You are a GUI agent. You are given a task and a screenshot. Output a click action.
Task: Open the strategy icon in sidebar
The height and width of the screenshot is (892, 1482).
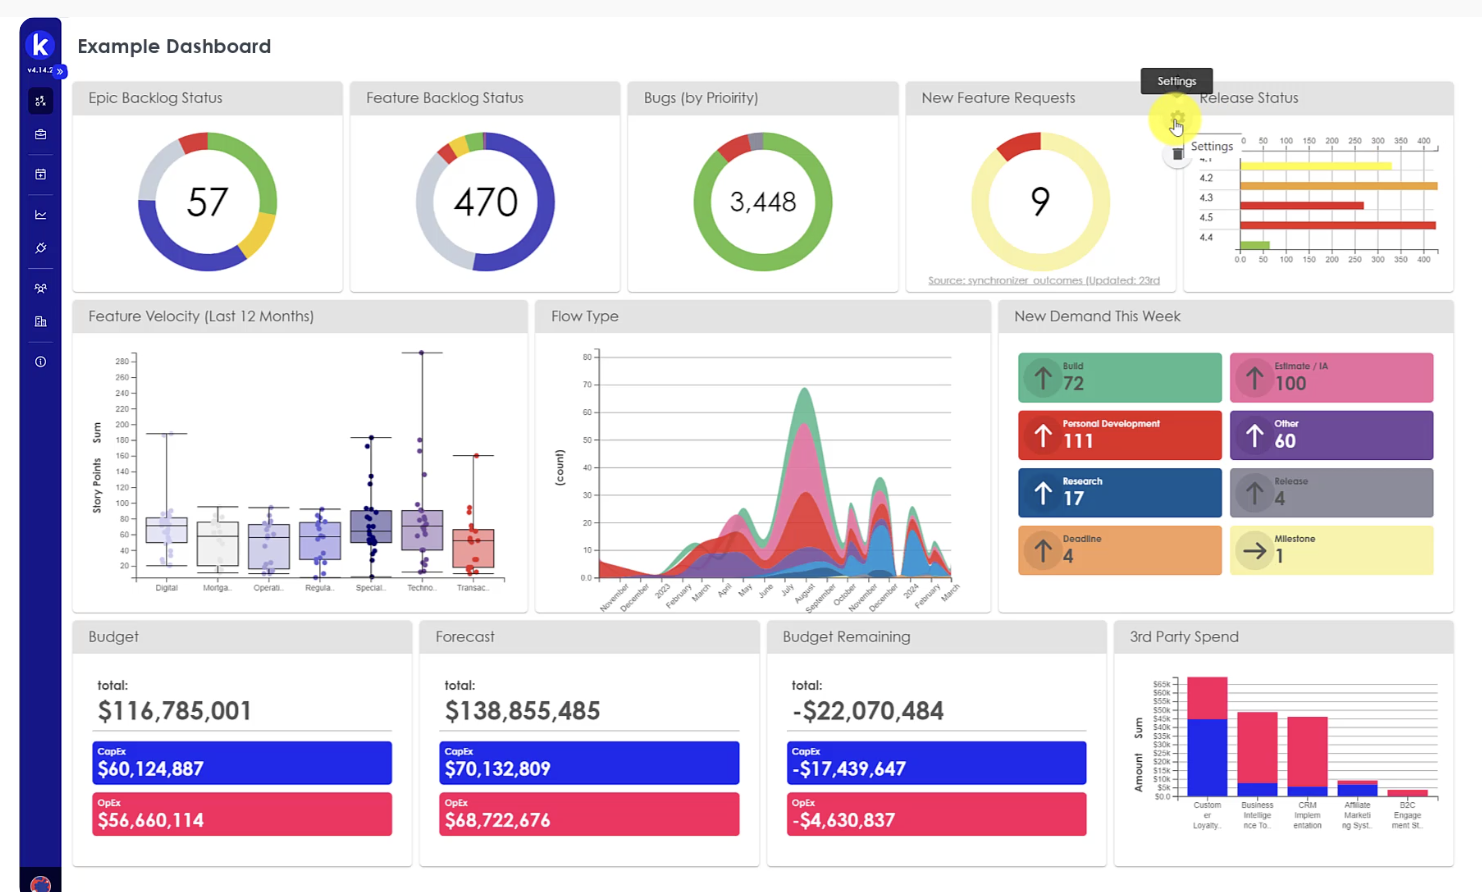(40, 101)
